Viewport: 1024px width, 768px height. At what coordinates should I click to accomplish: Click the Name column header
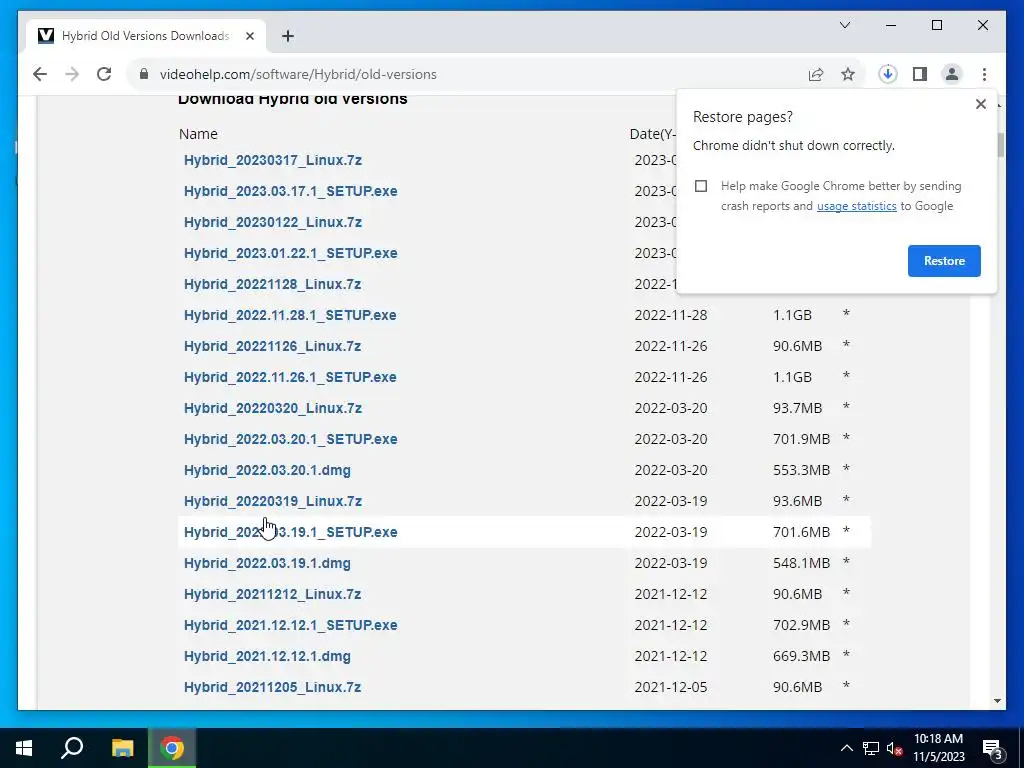(198, 134)
